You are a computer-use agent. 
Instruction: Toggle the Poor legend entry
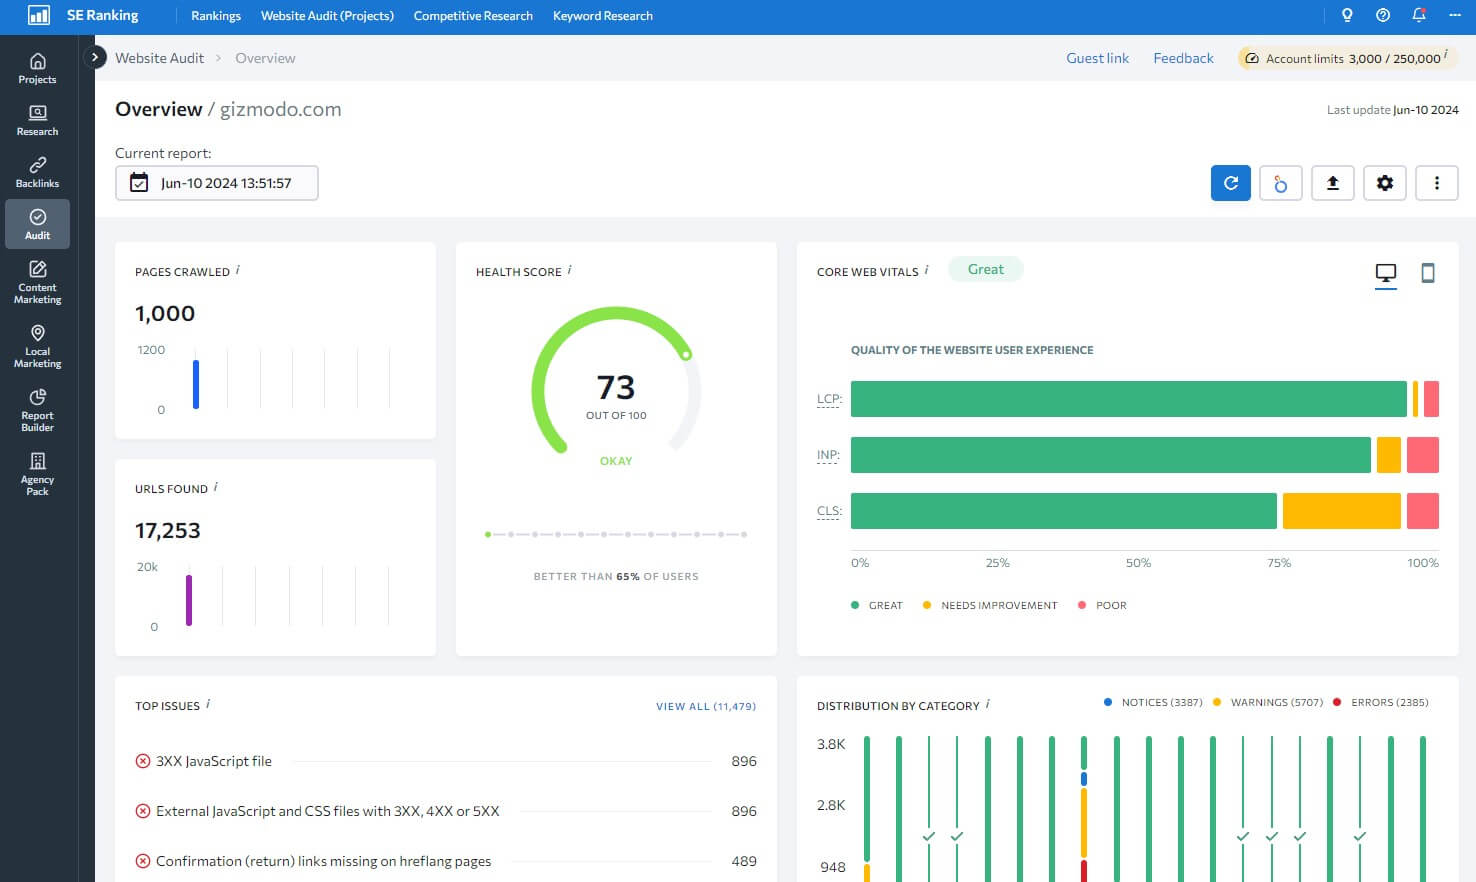point(1103,605)
